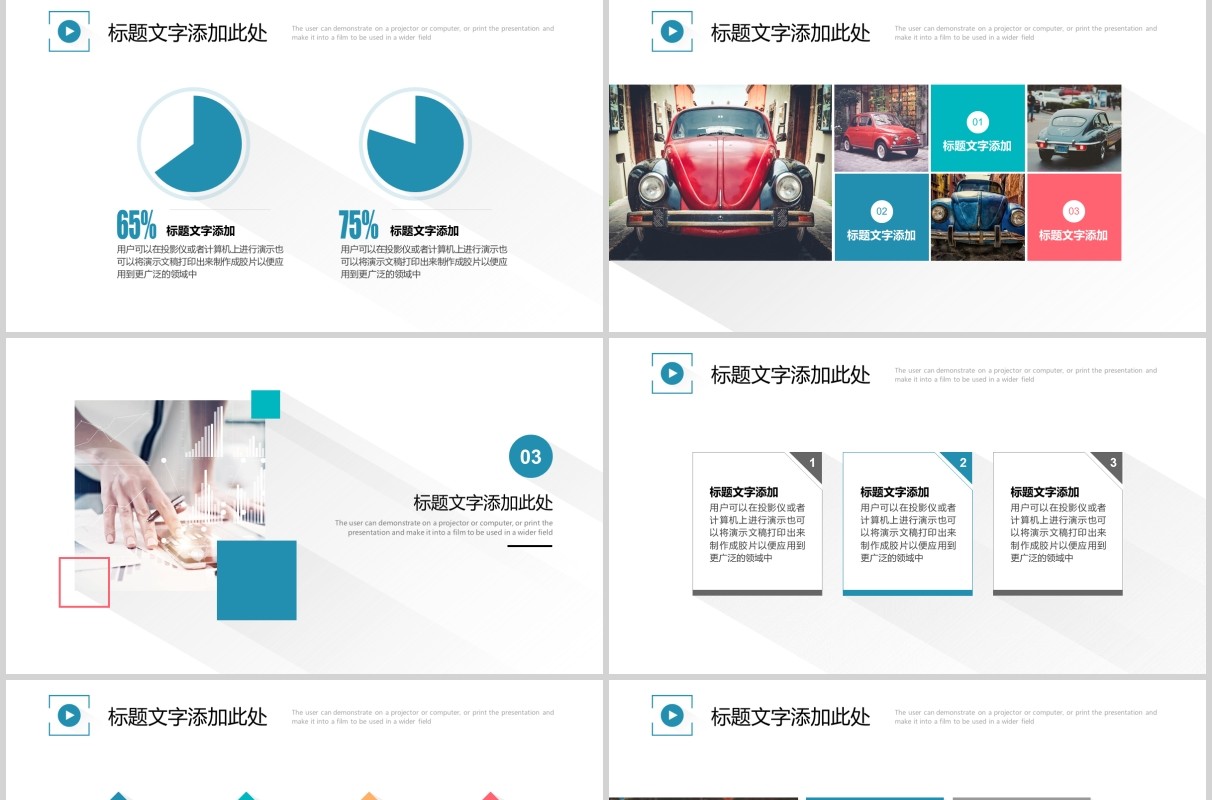Select the large blue square below the photo
The height and width of the screenshot is (800, 1212).
(257, 580)
